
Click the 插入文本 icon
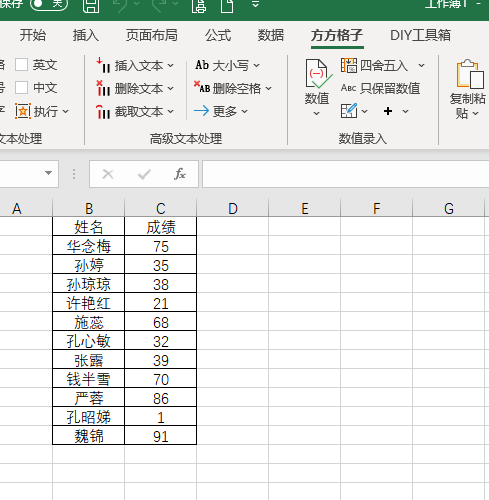(x=103, y=65)
